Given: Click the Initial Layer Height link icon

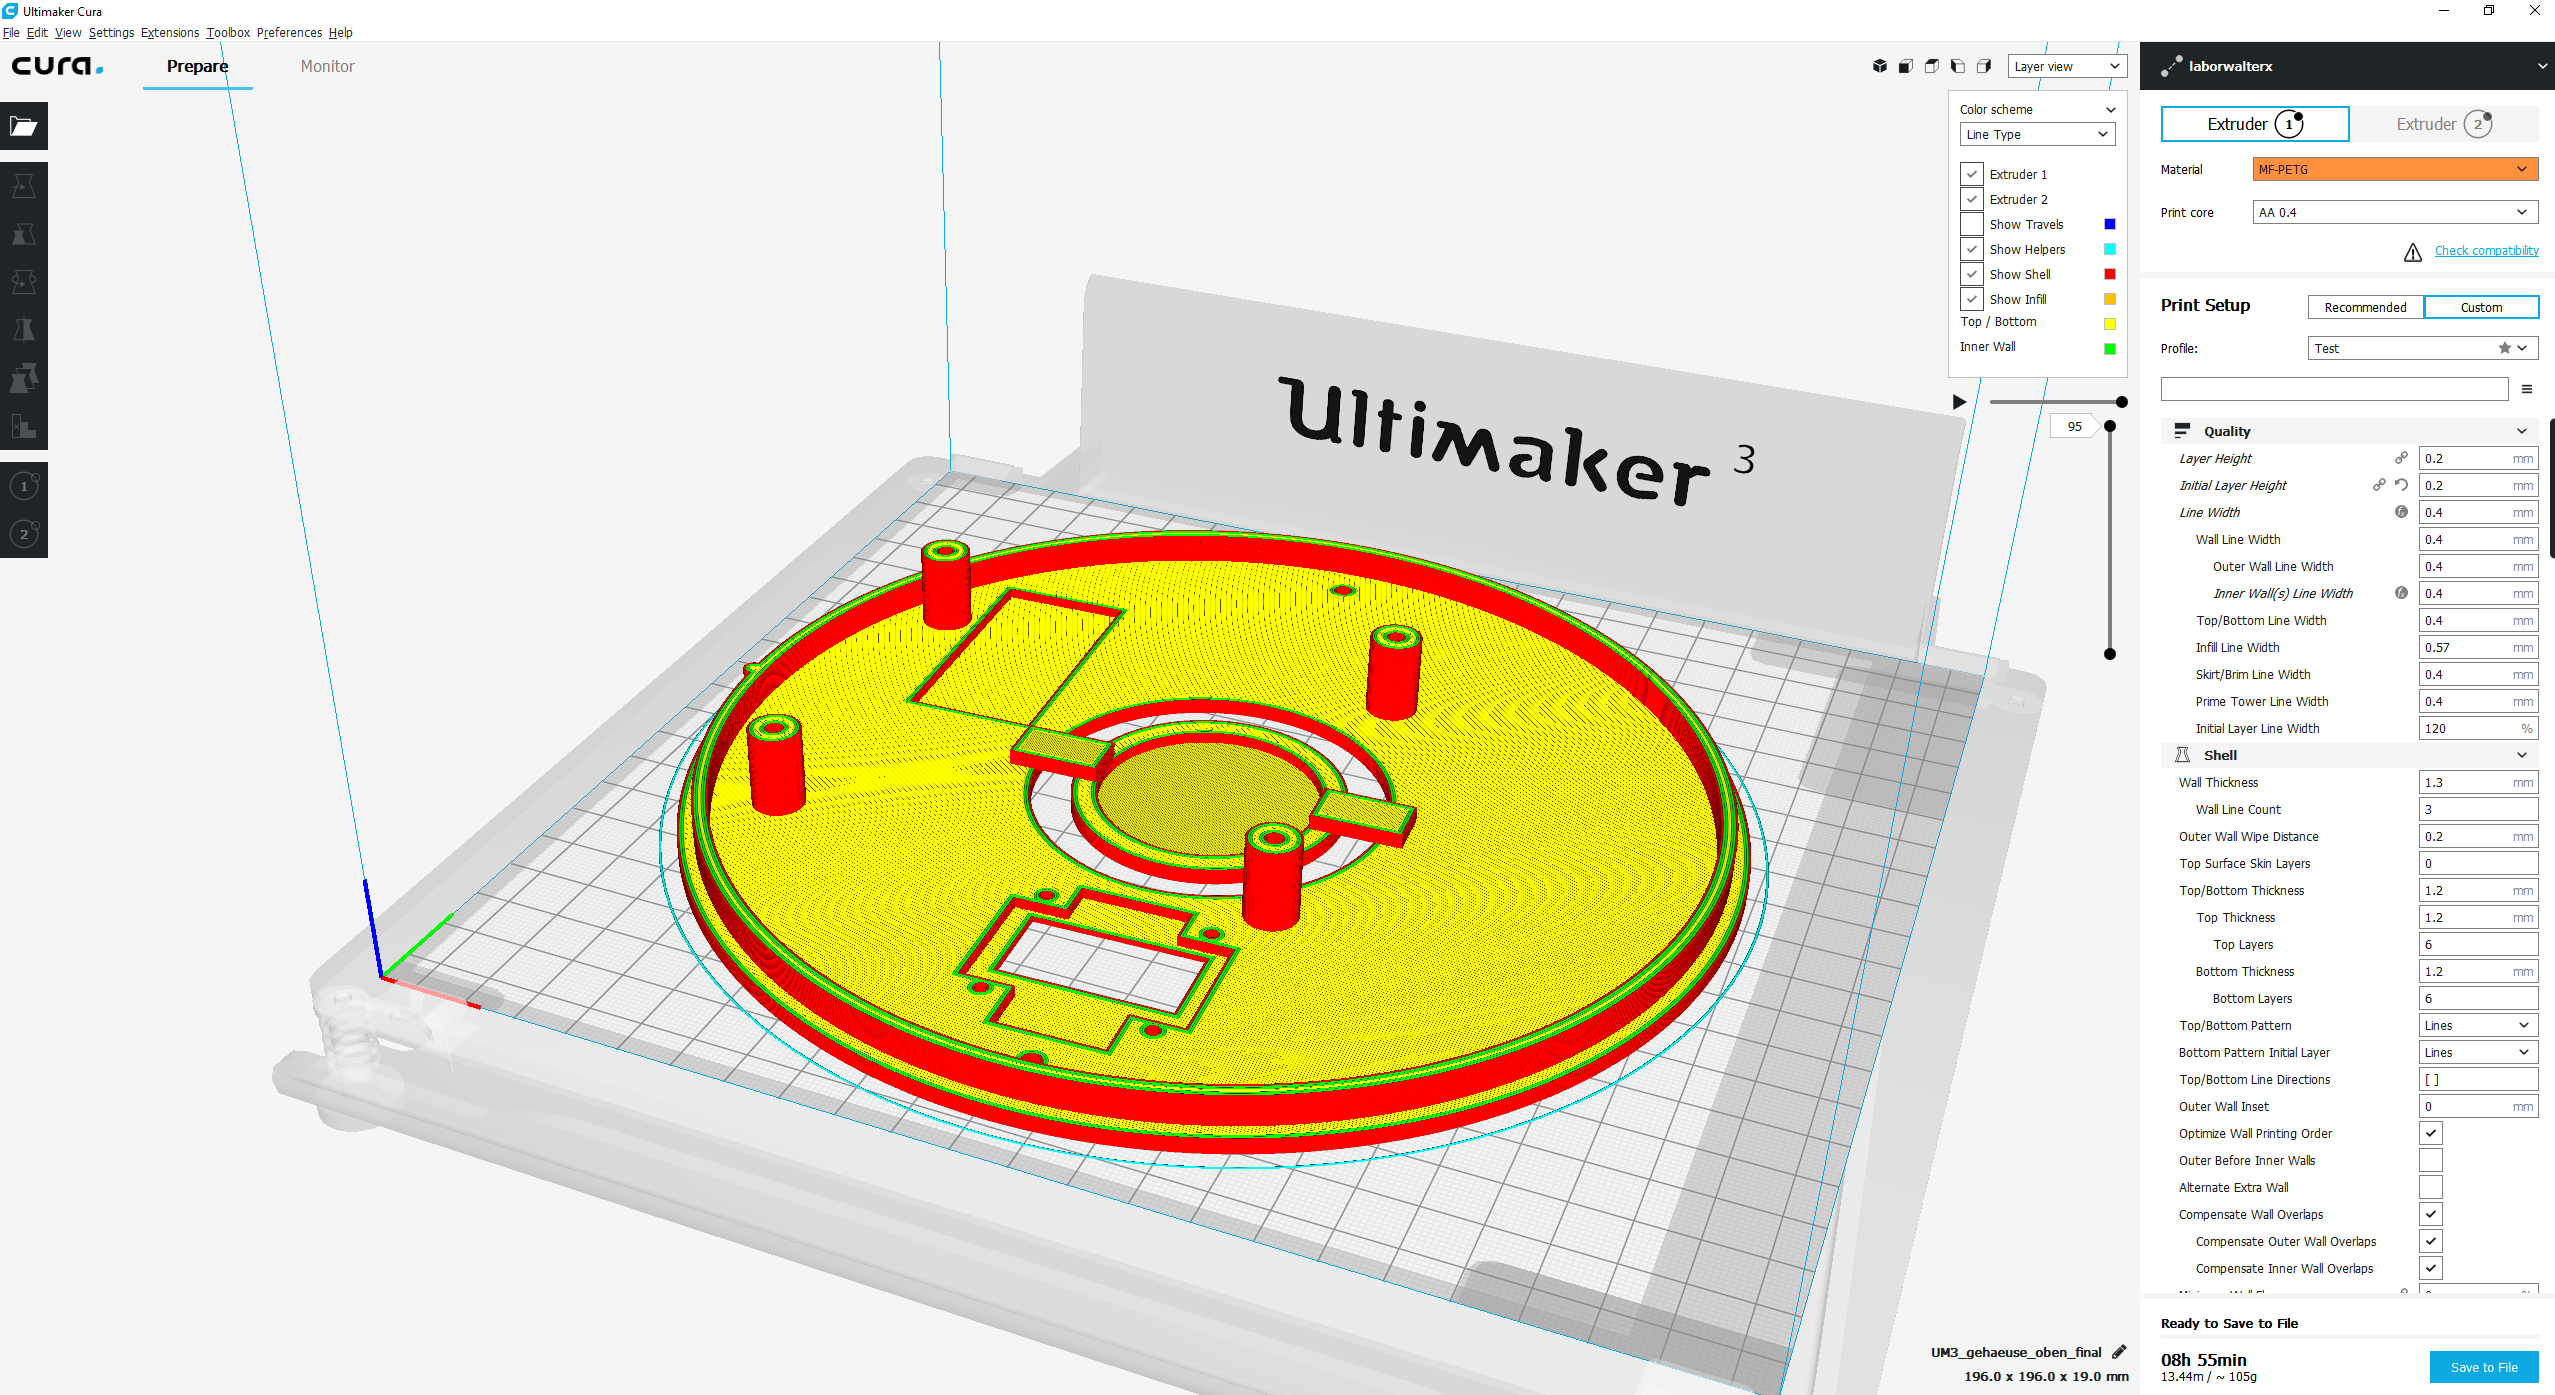Looking at the screenshot, I should [x=2379, y=485].
